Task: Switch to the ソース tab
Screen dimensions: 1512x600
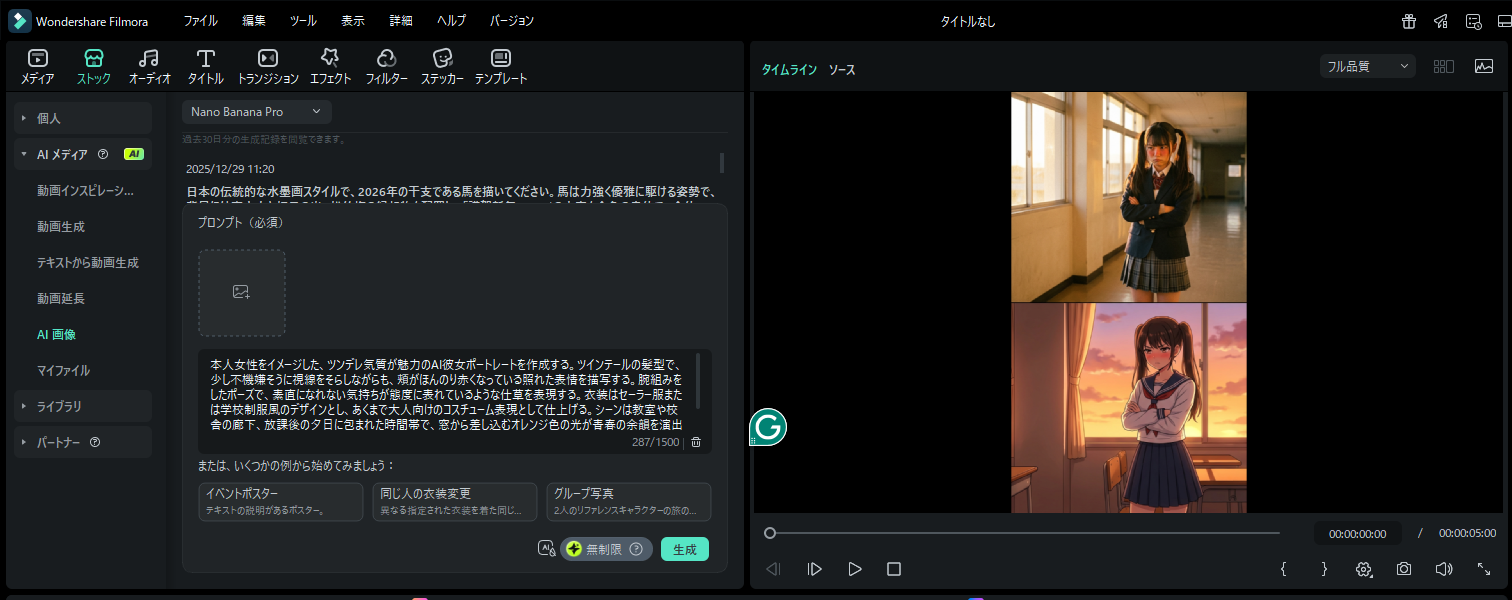Action: [842, 70]
